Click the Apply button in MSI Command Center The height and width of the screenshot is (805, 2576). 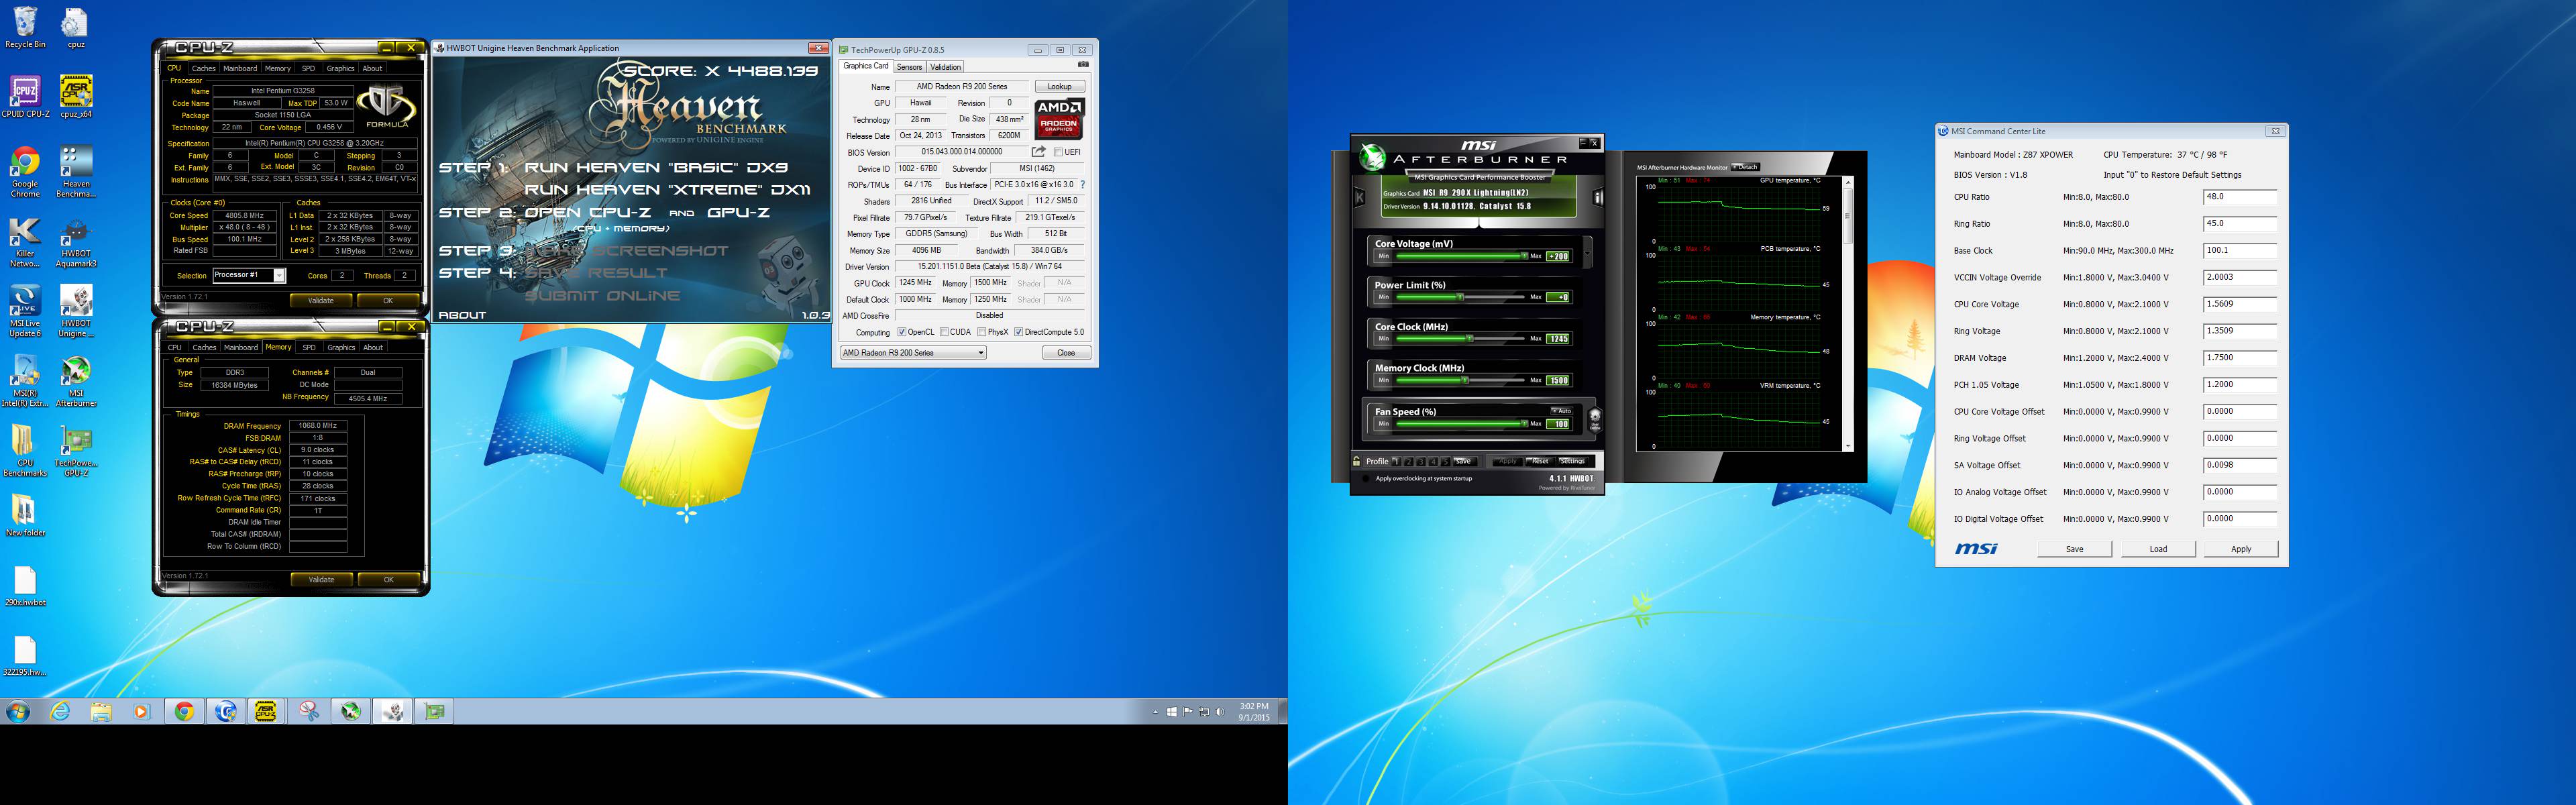(x=2241, y=549)
